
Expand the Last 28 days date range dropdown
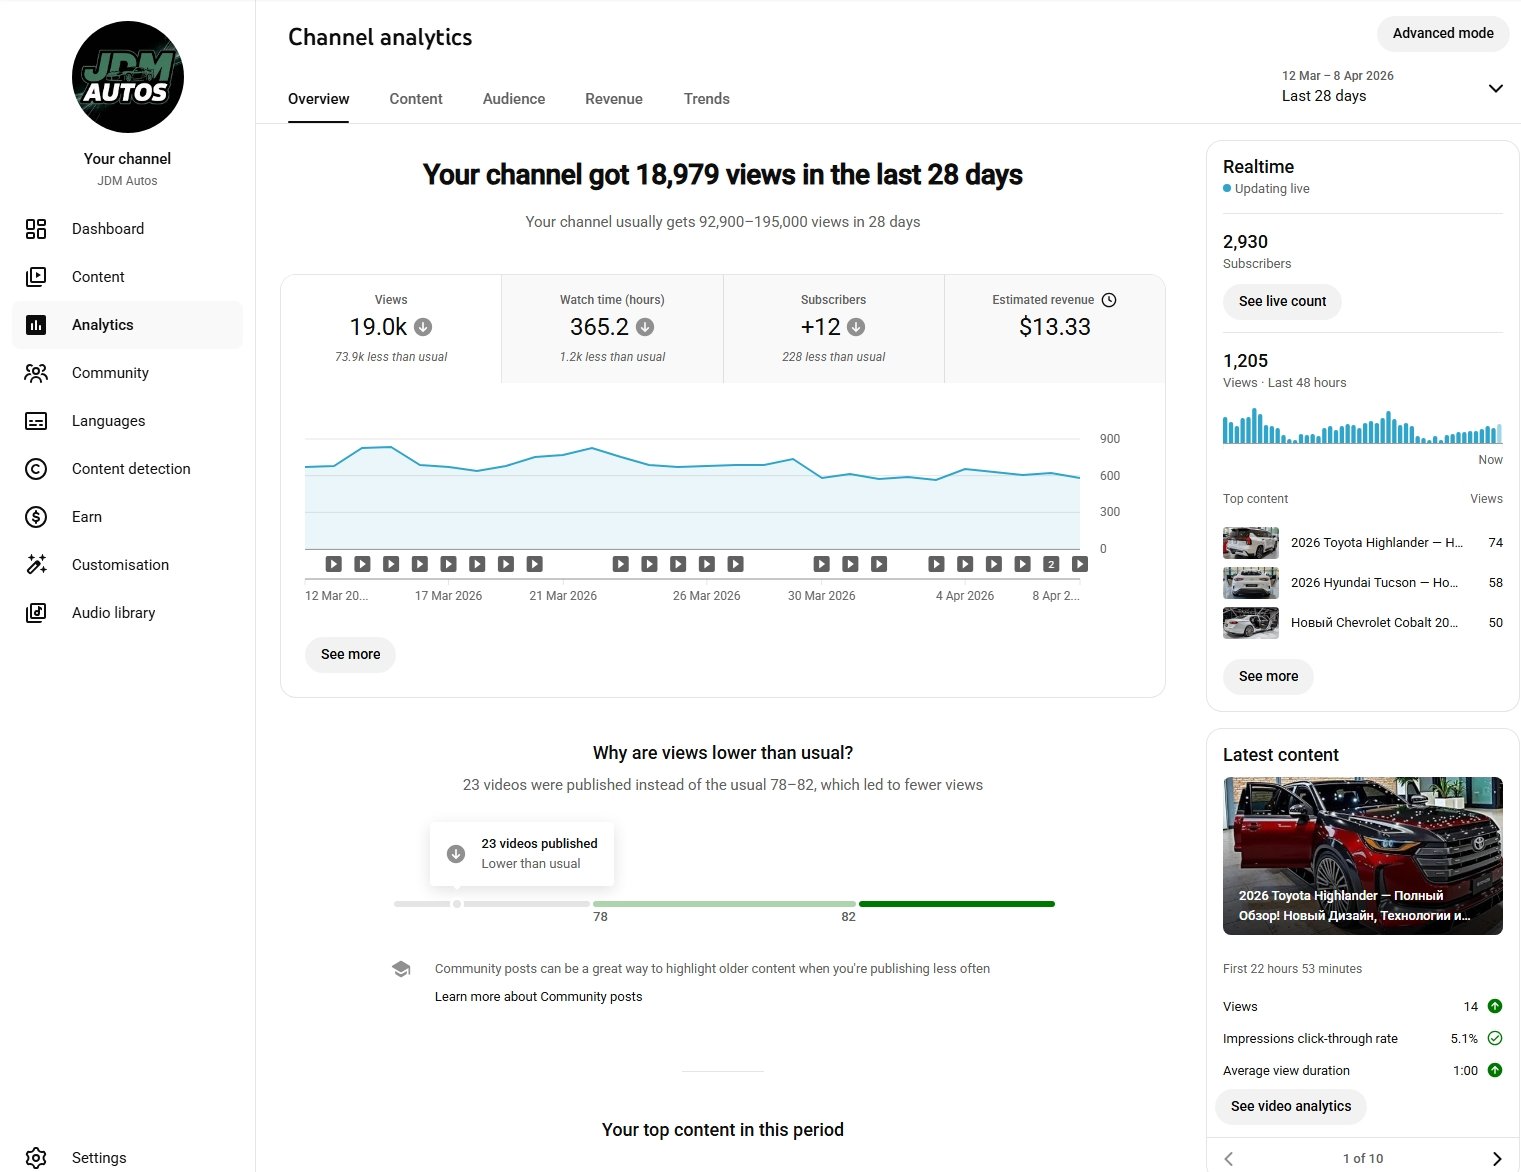1495,88
